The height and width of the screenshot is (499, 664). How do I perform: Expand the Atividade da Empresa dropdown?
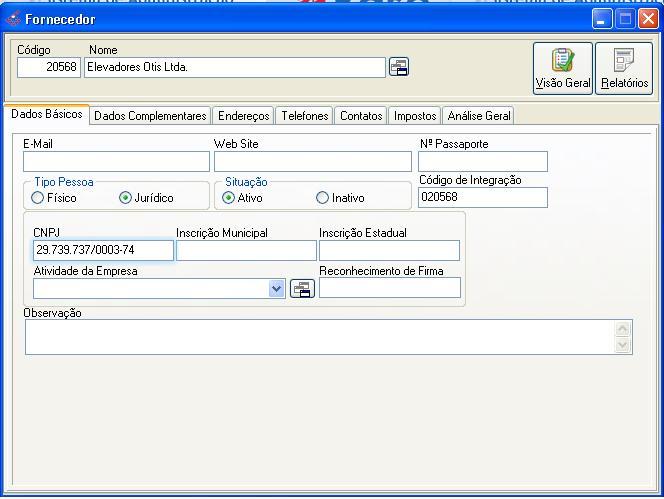[x=277, y=288]
